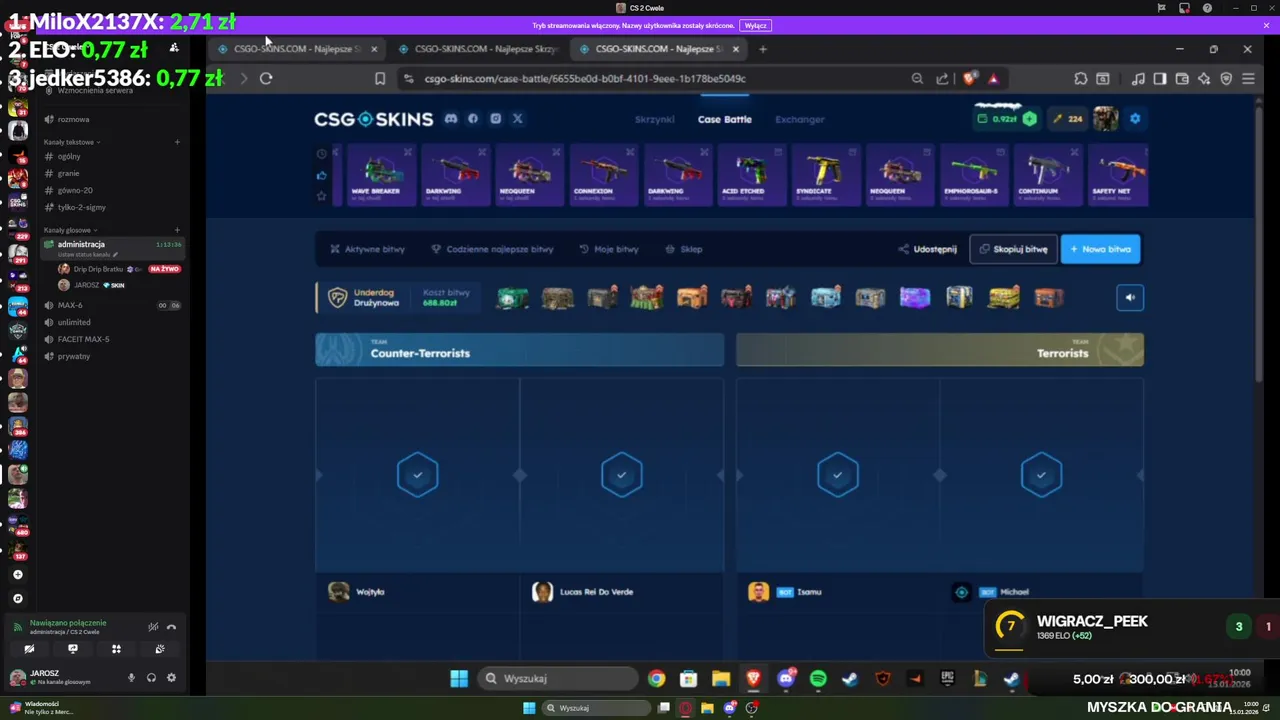Select Codzienne najlepsze bitwy tab
The width and height of the screenshot is (1280, 720).
492,249
